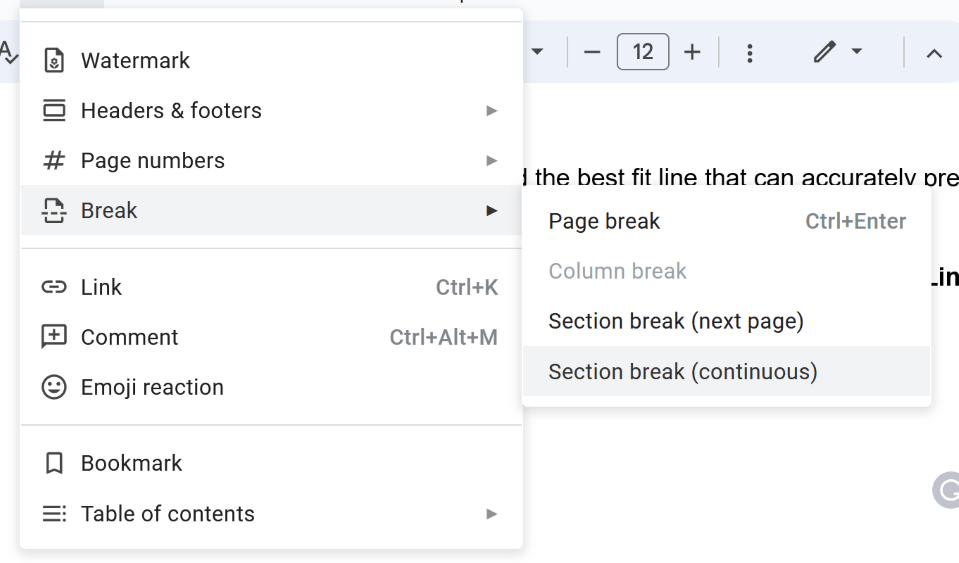Click the Emoji reaction smiley icon
Image resolution: width=959 pixels, height=563 pixels.
coord(54,388)
